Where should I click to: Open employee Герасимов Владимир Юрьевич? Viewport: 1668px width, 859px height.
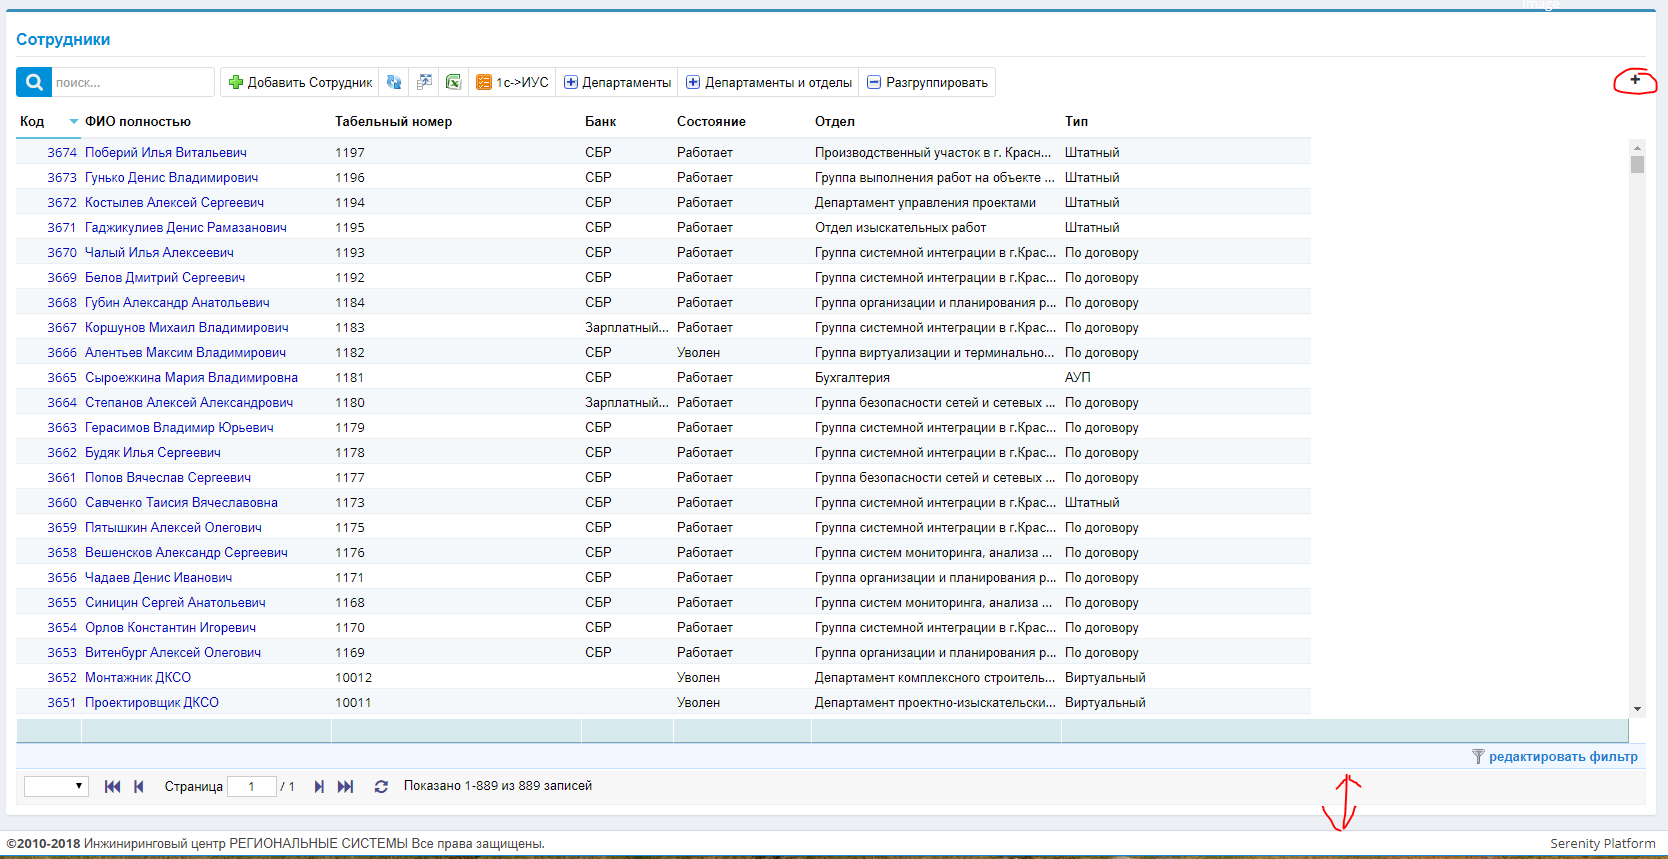pos(179,427)
